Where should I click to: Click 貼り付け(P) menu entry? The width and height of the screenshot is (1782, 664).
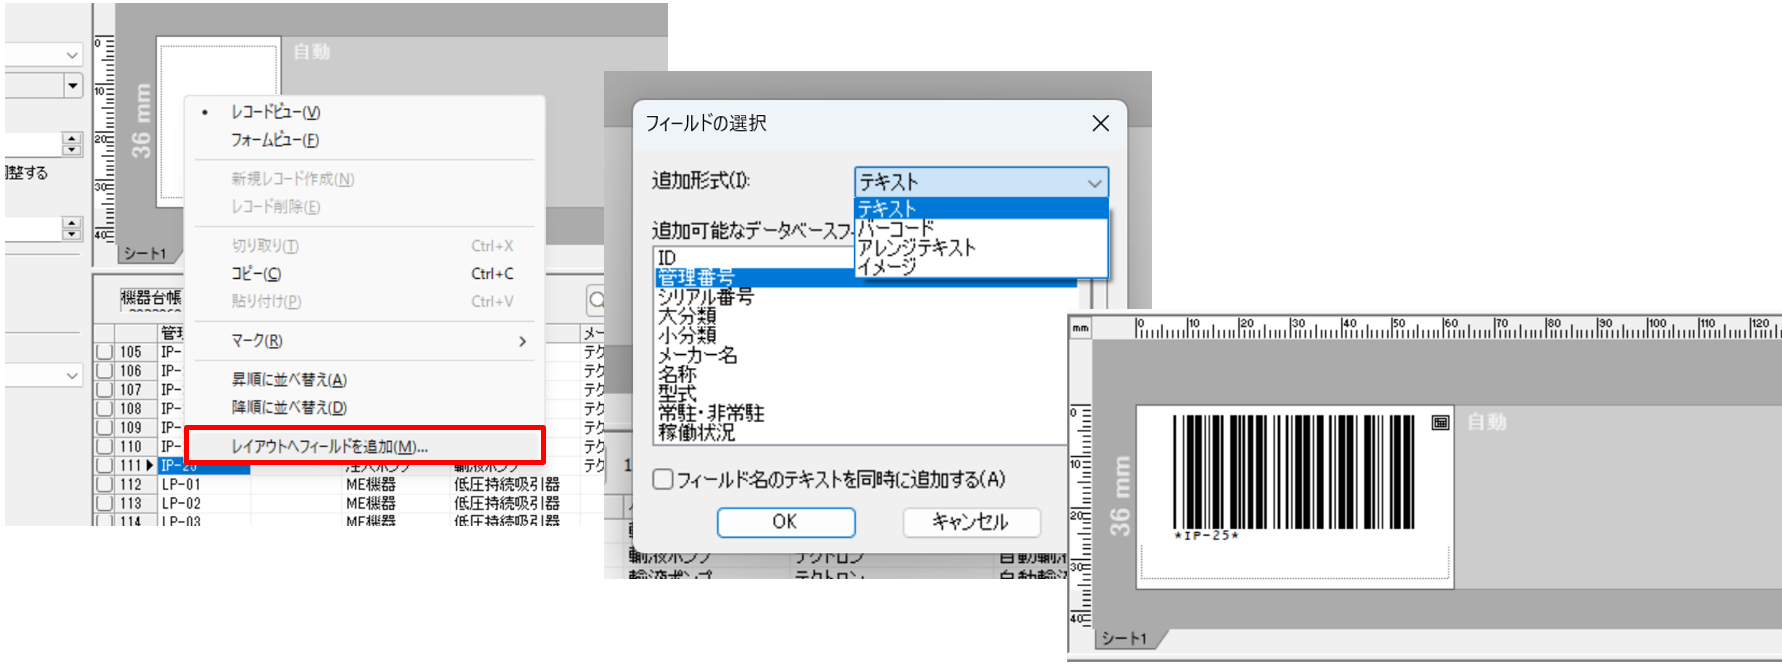click(266, 301)
